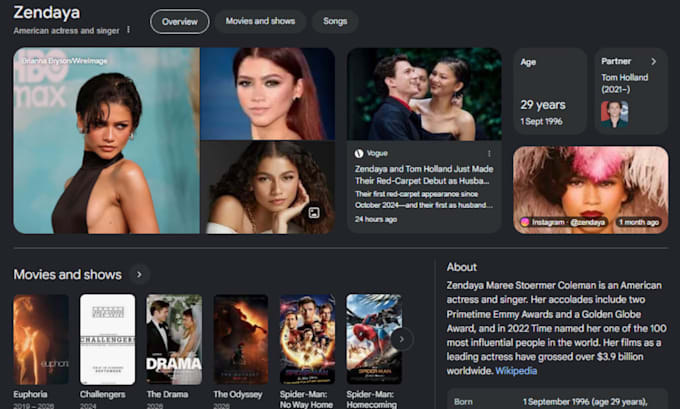Click the Instagram icon on the Instagram card
This screenshot has height=409, width=680.
(x=525, y=222)
